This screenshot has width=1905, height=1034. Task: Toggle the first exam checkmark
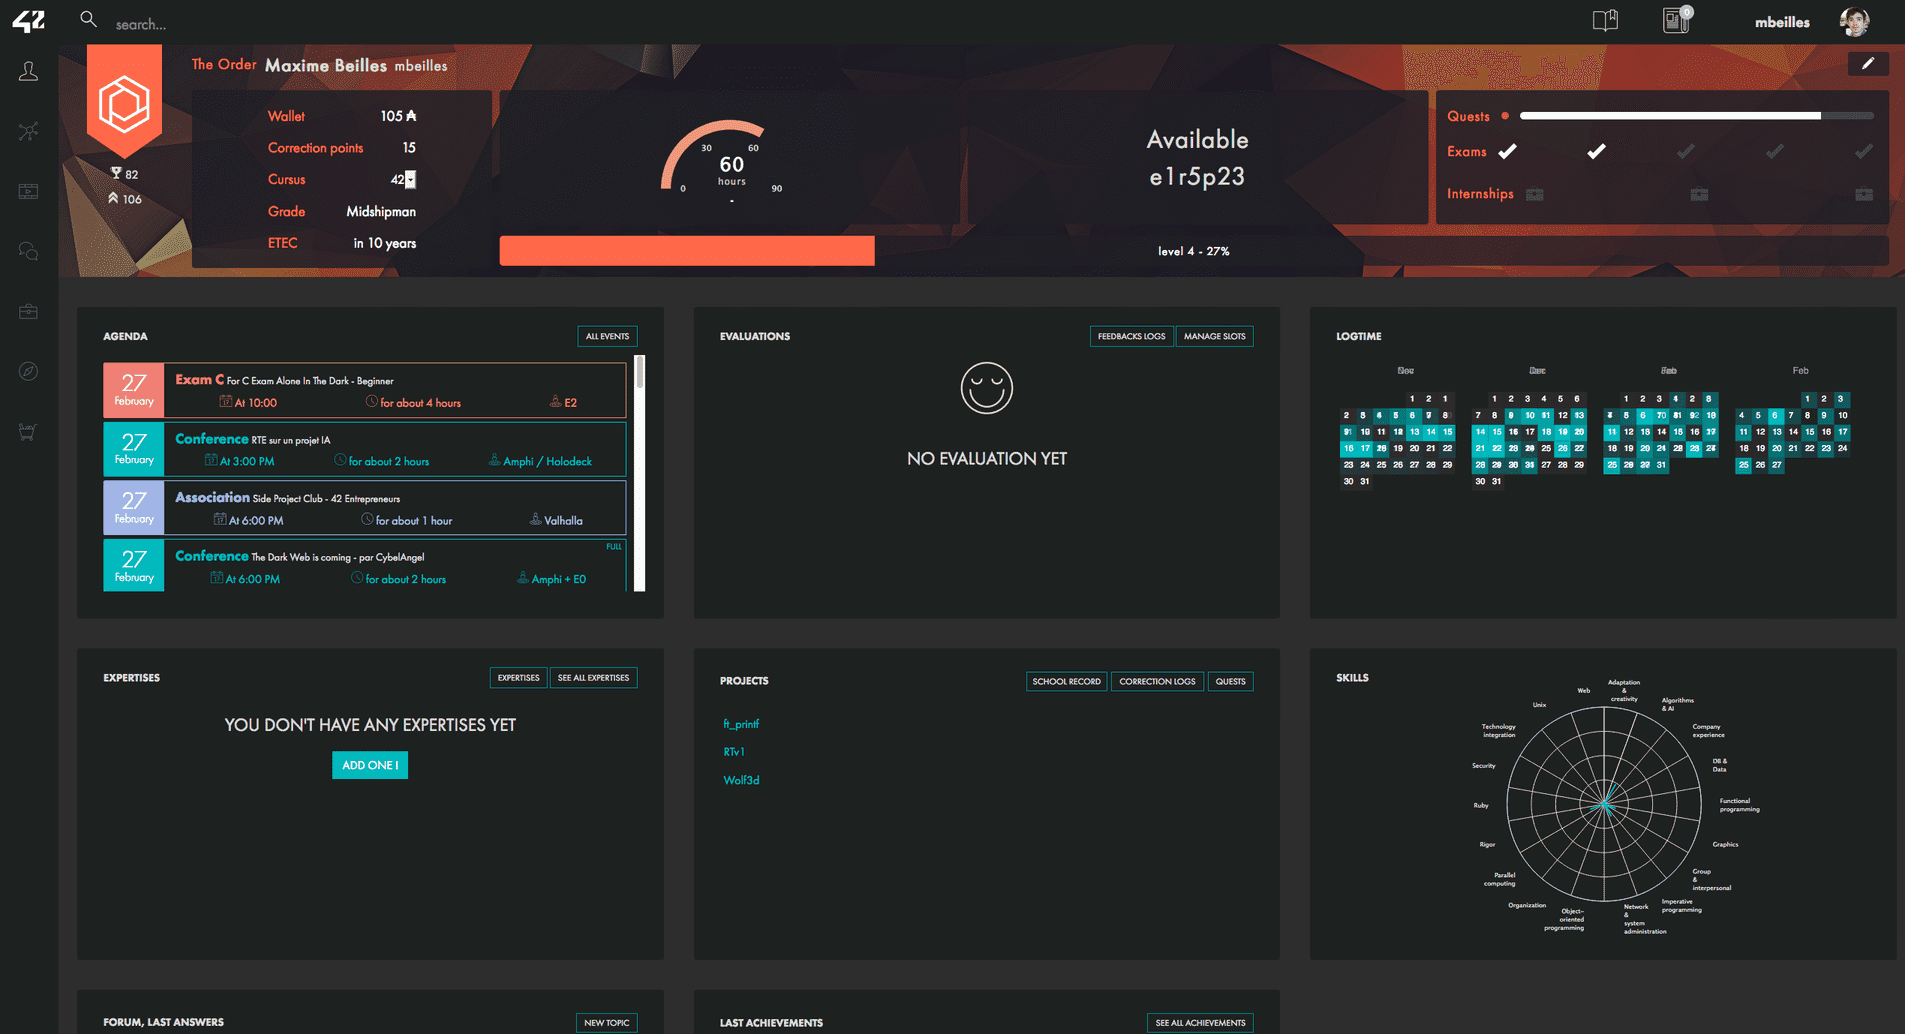tap(1509, 151)
